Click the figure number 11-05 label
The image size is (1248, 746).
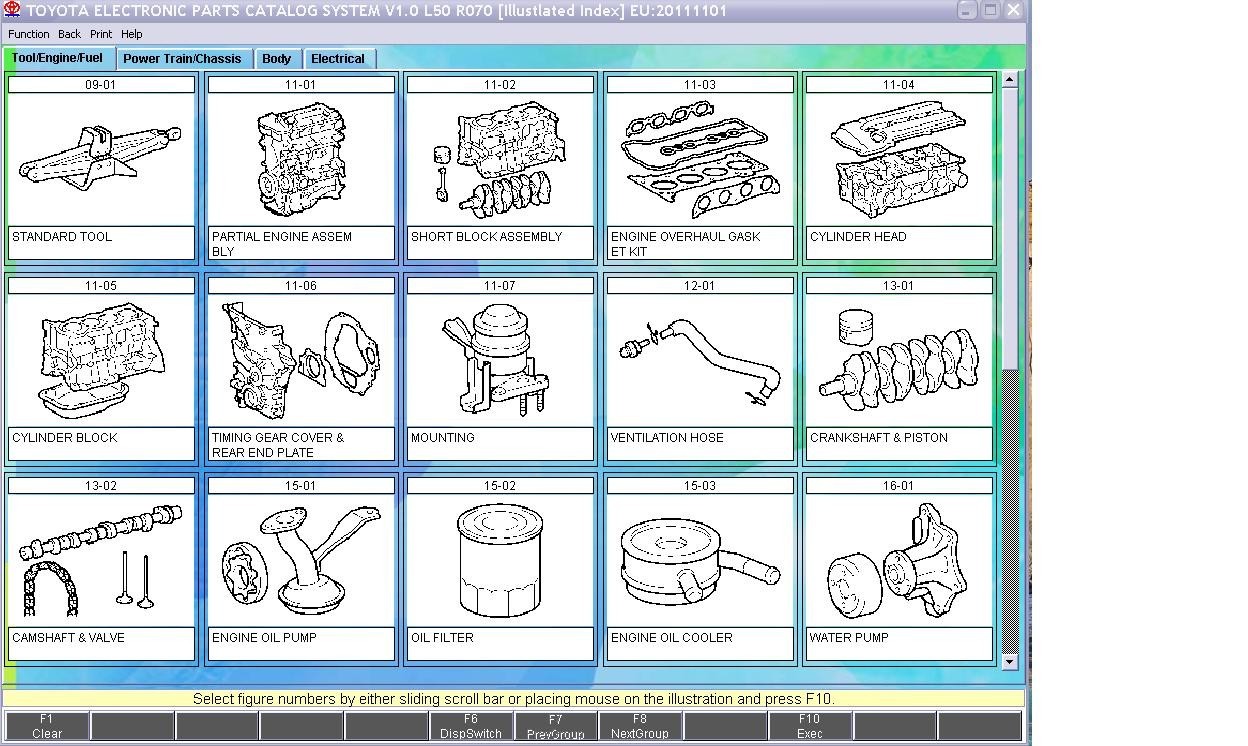(x=101, y=286)
